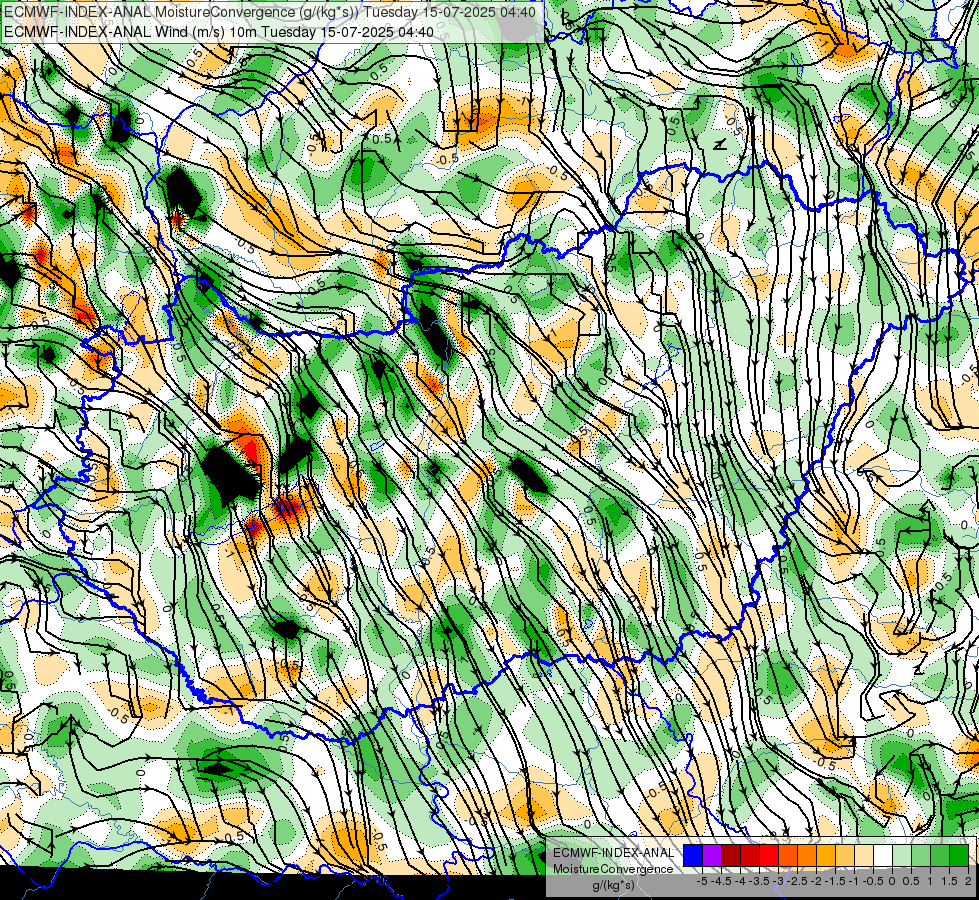
Task: Click the '-4.5' legend scale value
Action: pyautogui.click(x=721, y=881)
